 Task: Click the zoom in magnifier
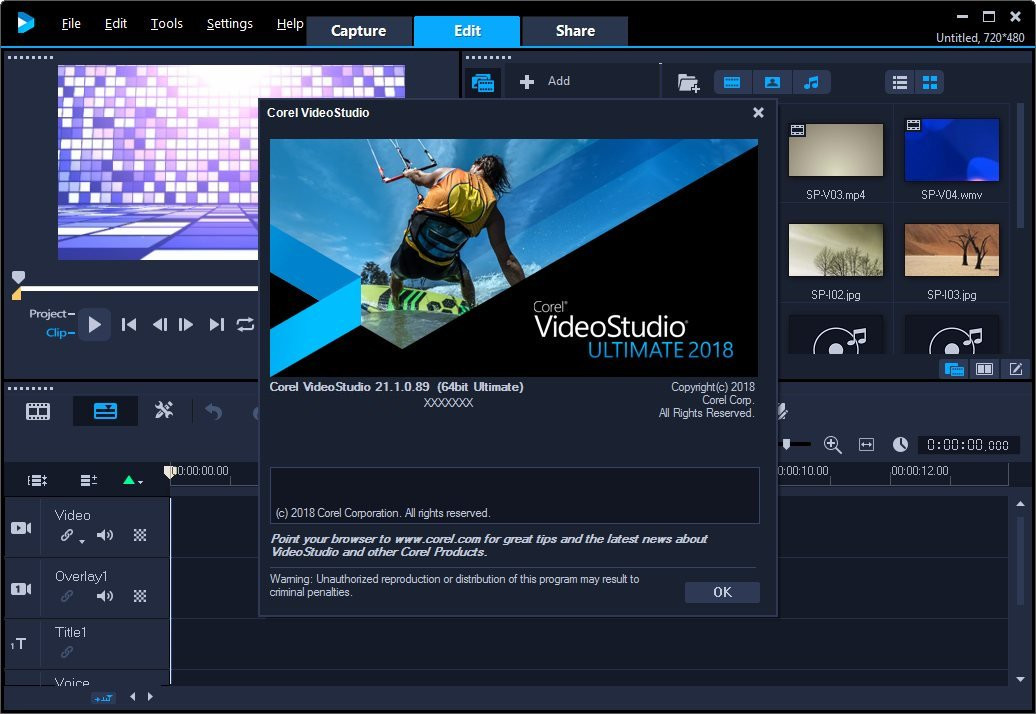click(x=832, y=445)
